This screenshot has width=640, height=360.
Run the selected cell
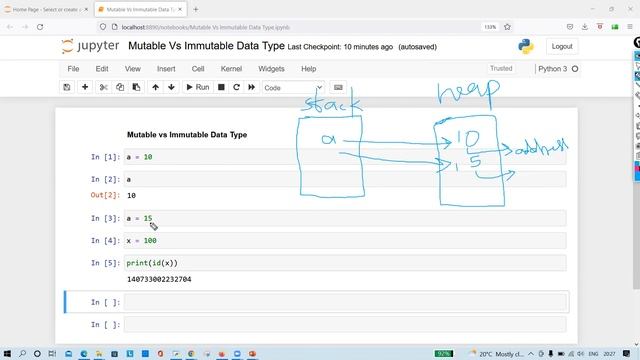point(198,87)
